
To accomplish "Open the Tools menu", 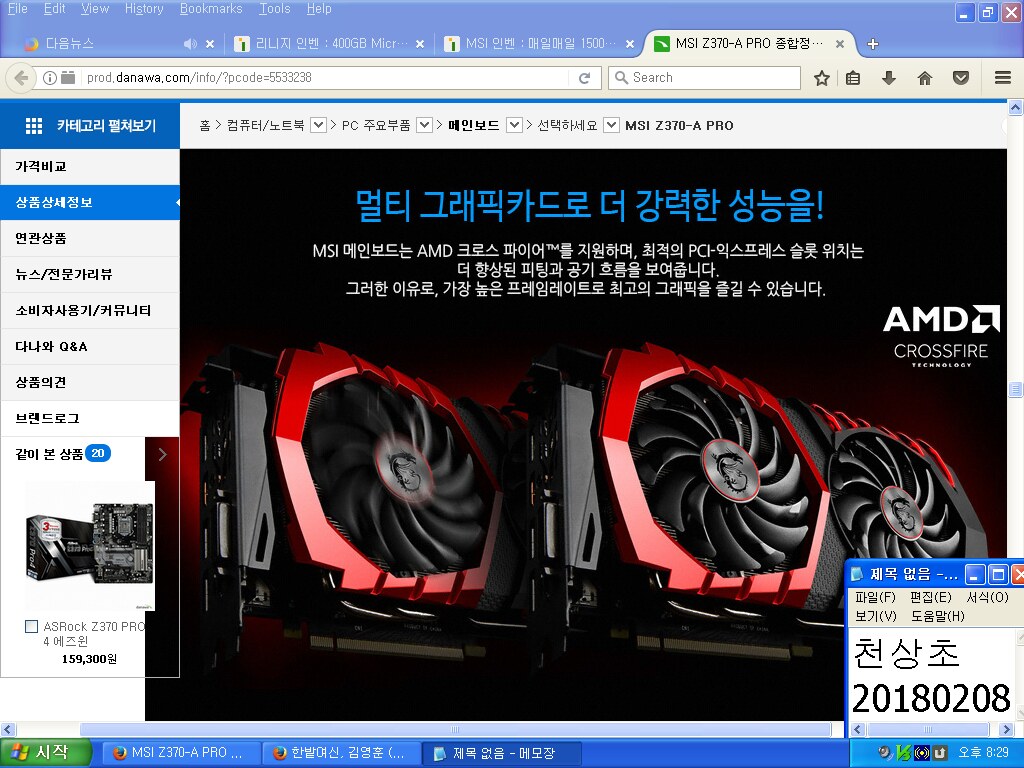I will 274,8.
